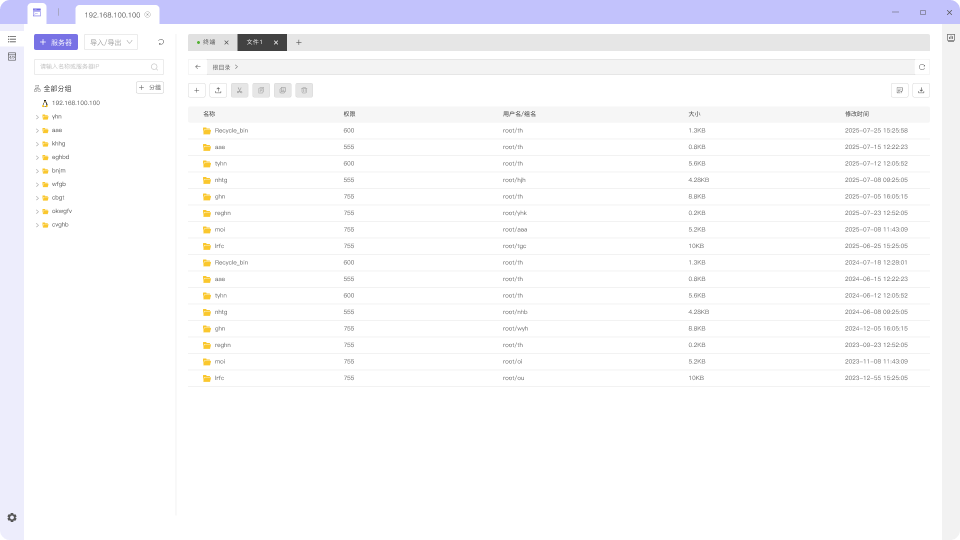Click the download icon at the toolbar's right
The height and width of the screenshot is (540, 960).
coord(921,90)
